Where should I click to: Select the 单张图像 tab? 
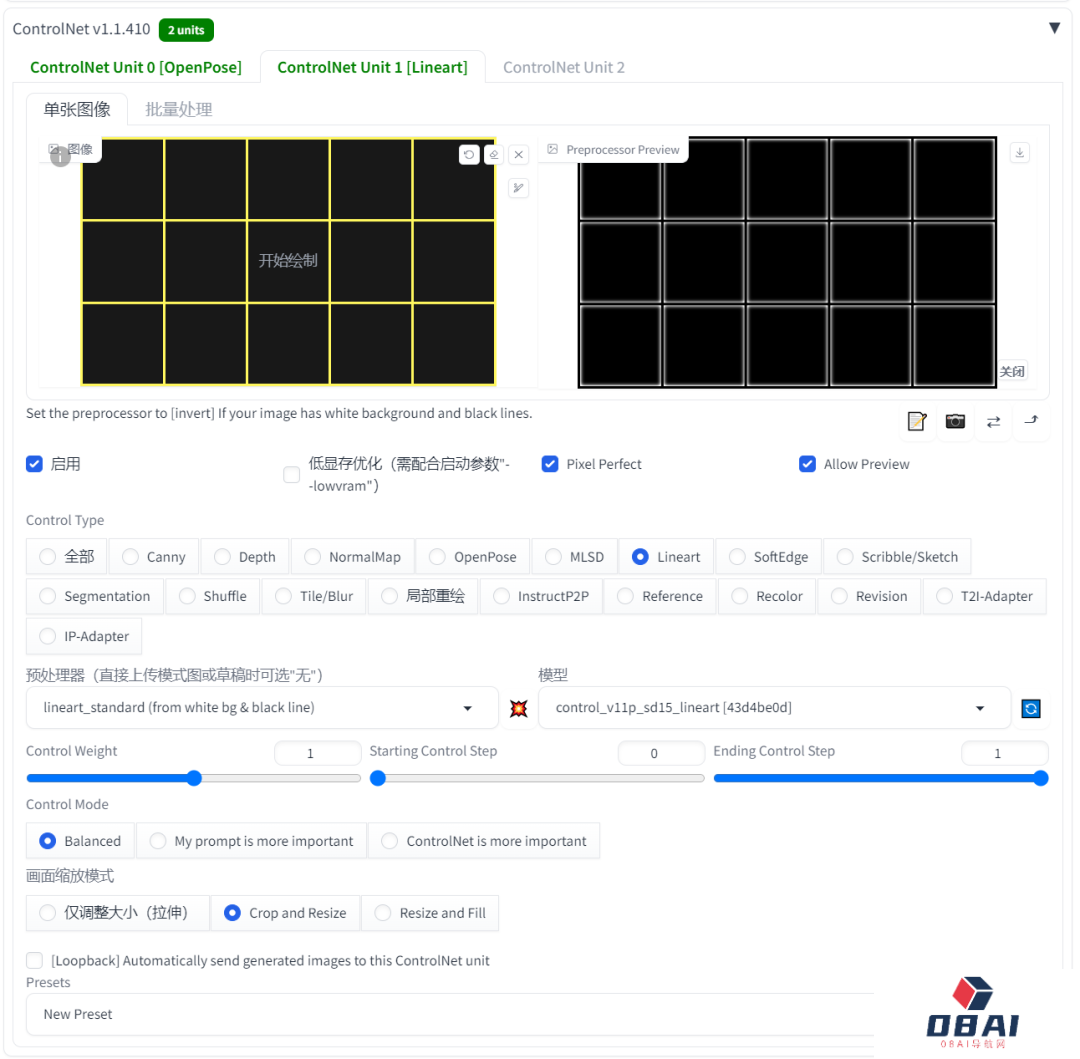pyautogui.click(x=76, y=109)
